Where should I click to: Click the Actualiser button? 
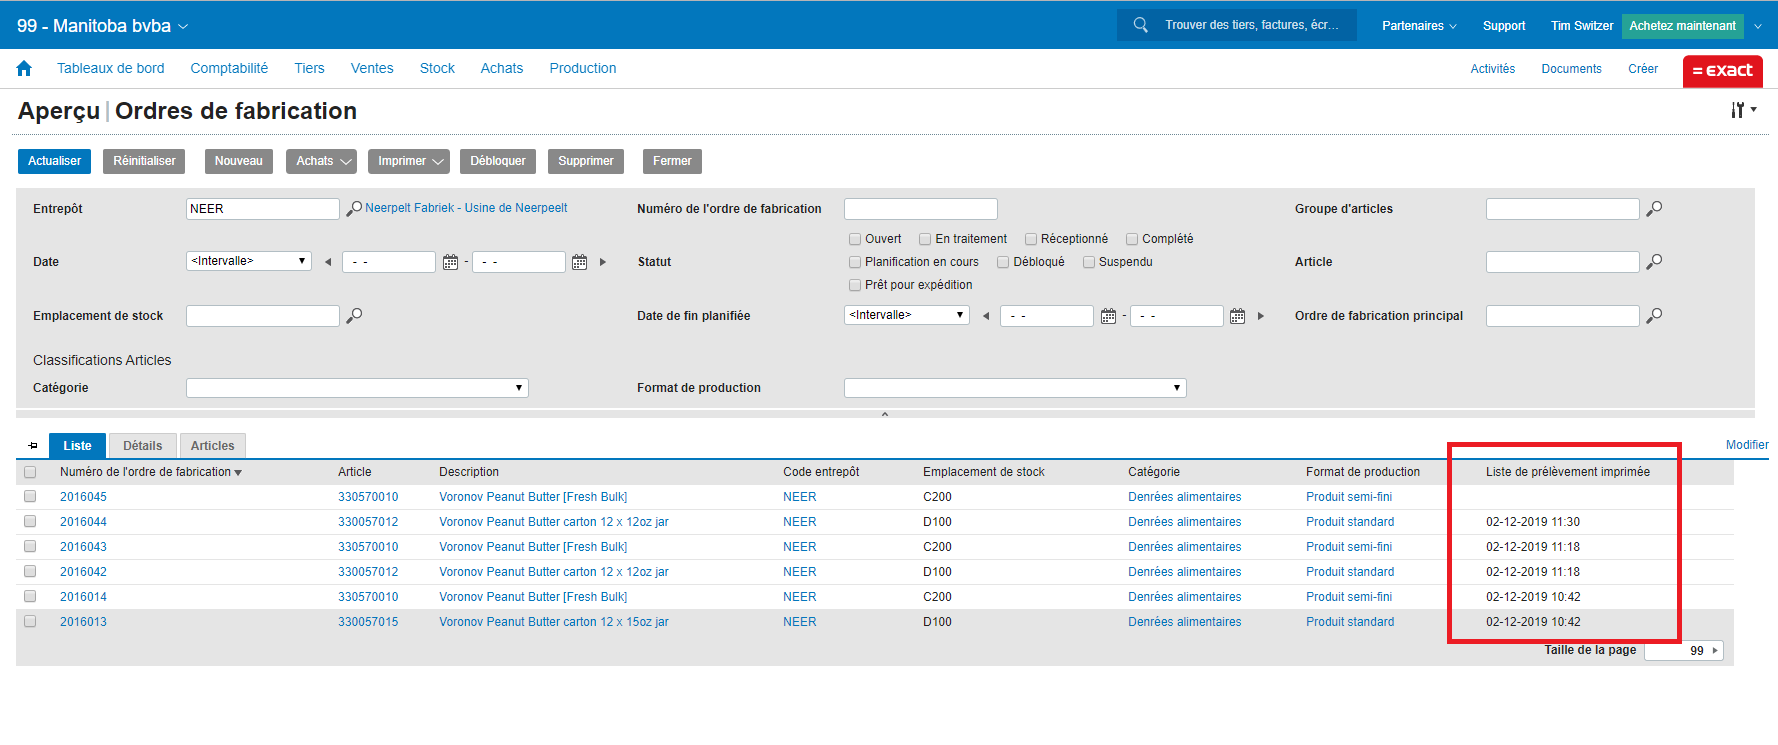[54, 161]
